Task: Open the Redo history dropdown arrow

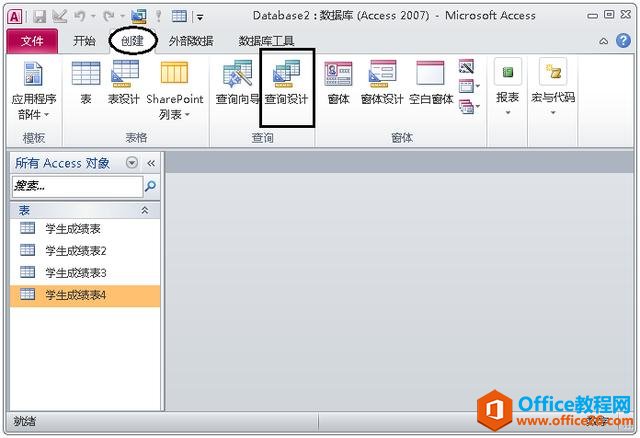Action: click(x=122, y=17)
